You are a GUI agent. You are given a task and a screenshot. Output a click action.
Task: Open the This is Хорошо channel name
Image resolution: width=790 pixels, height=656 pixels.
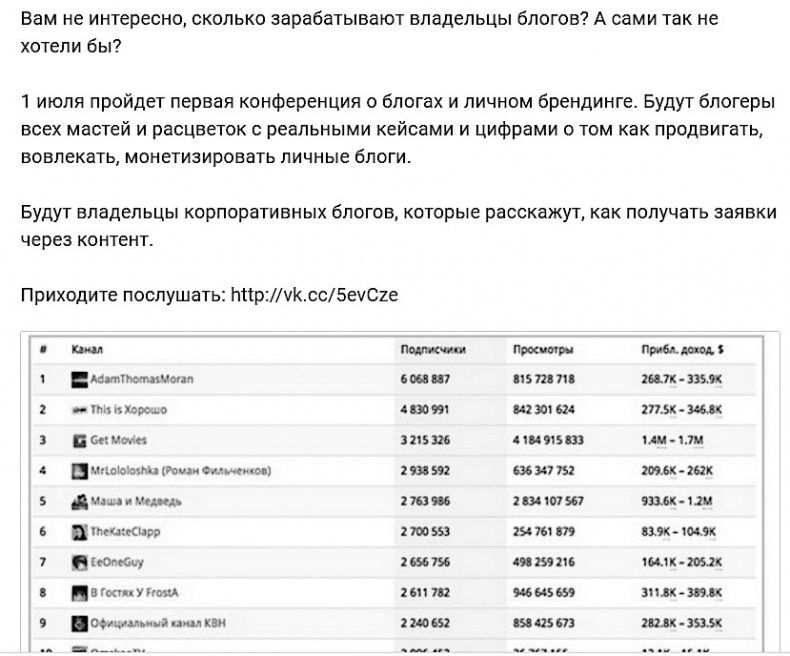click(x=128, y=410)
